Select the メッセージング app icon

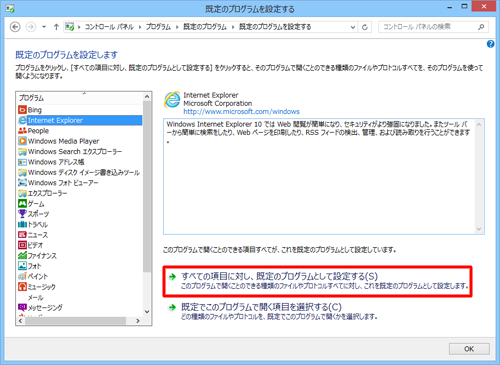click(x=22, y=307)
